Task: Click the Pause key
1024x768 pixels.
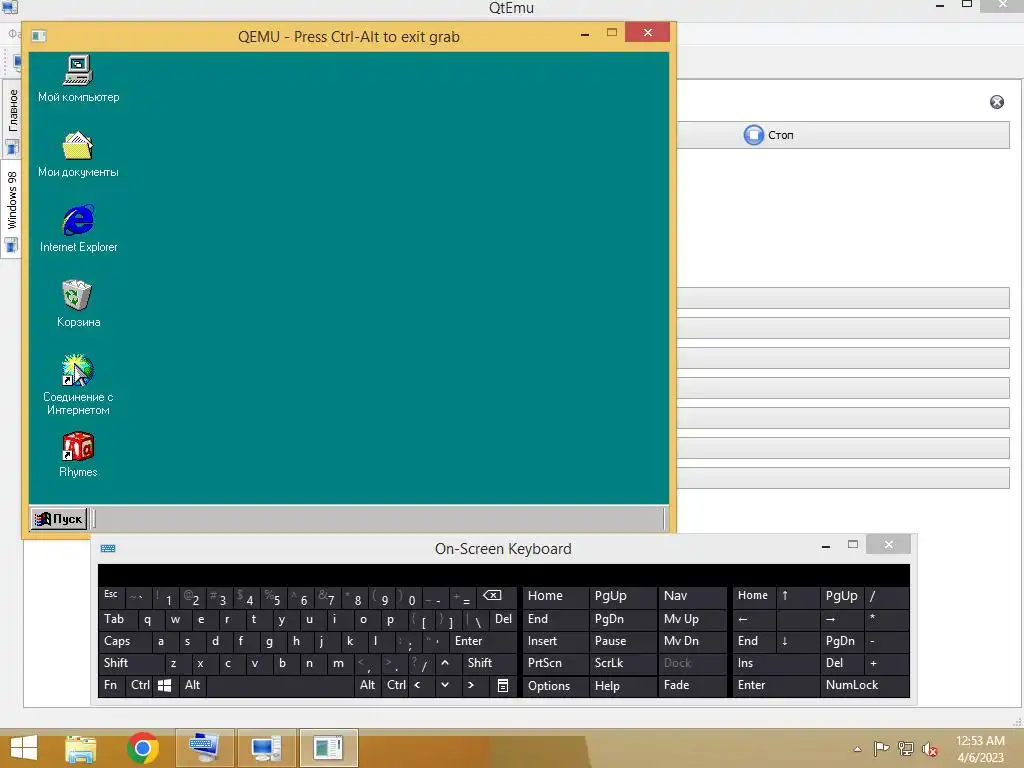Action: coord(622,641)
